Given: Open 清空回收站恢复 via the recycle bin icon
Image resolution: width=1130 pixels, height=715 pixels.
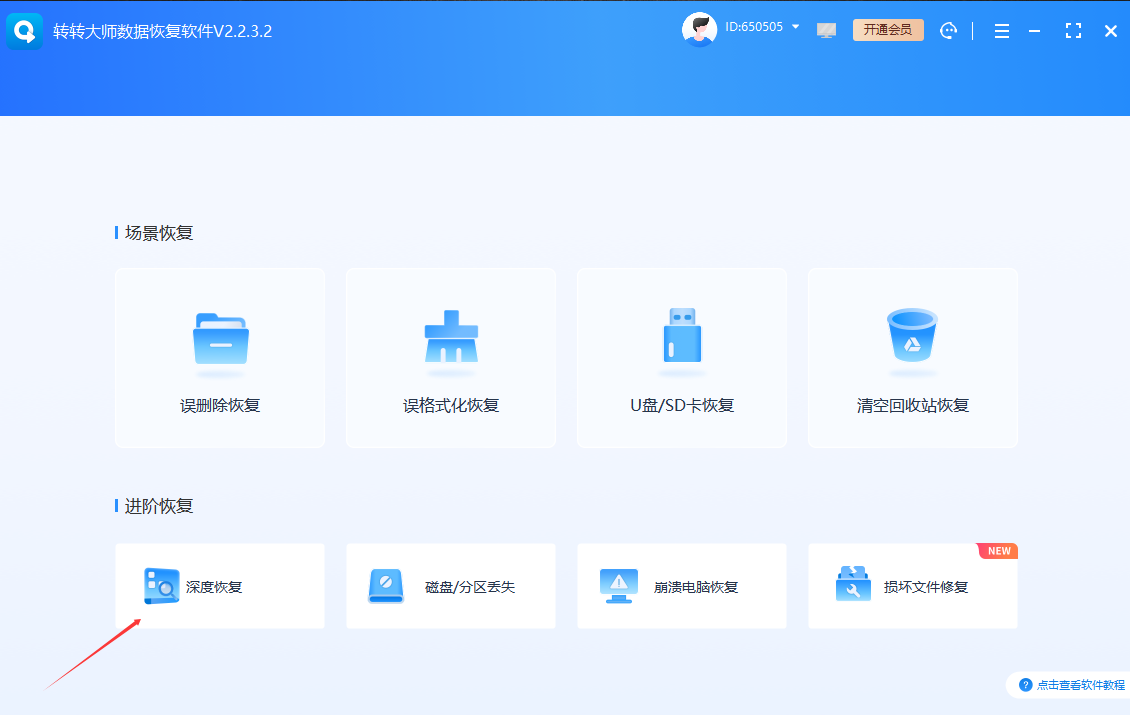Looking at the screenshot, I should pos(912,338).
